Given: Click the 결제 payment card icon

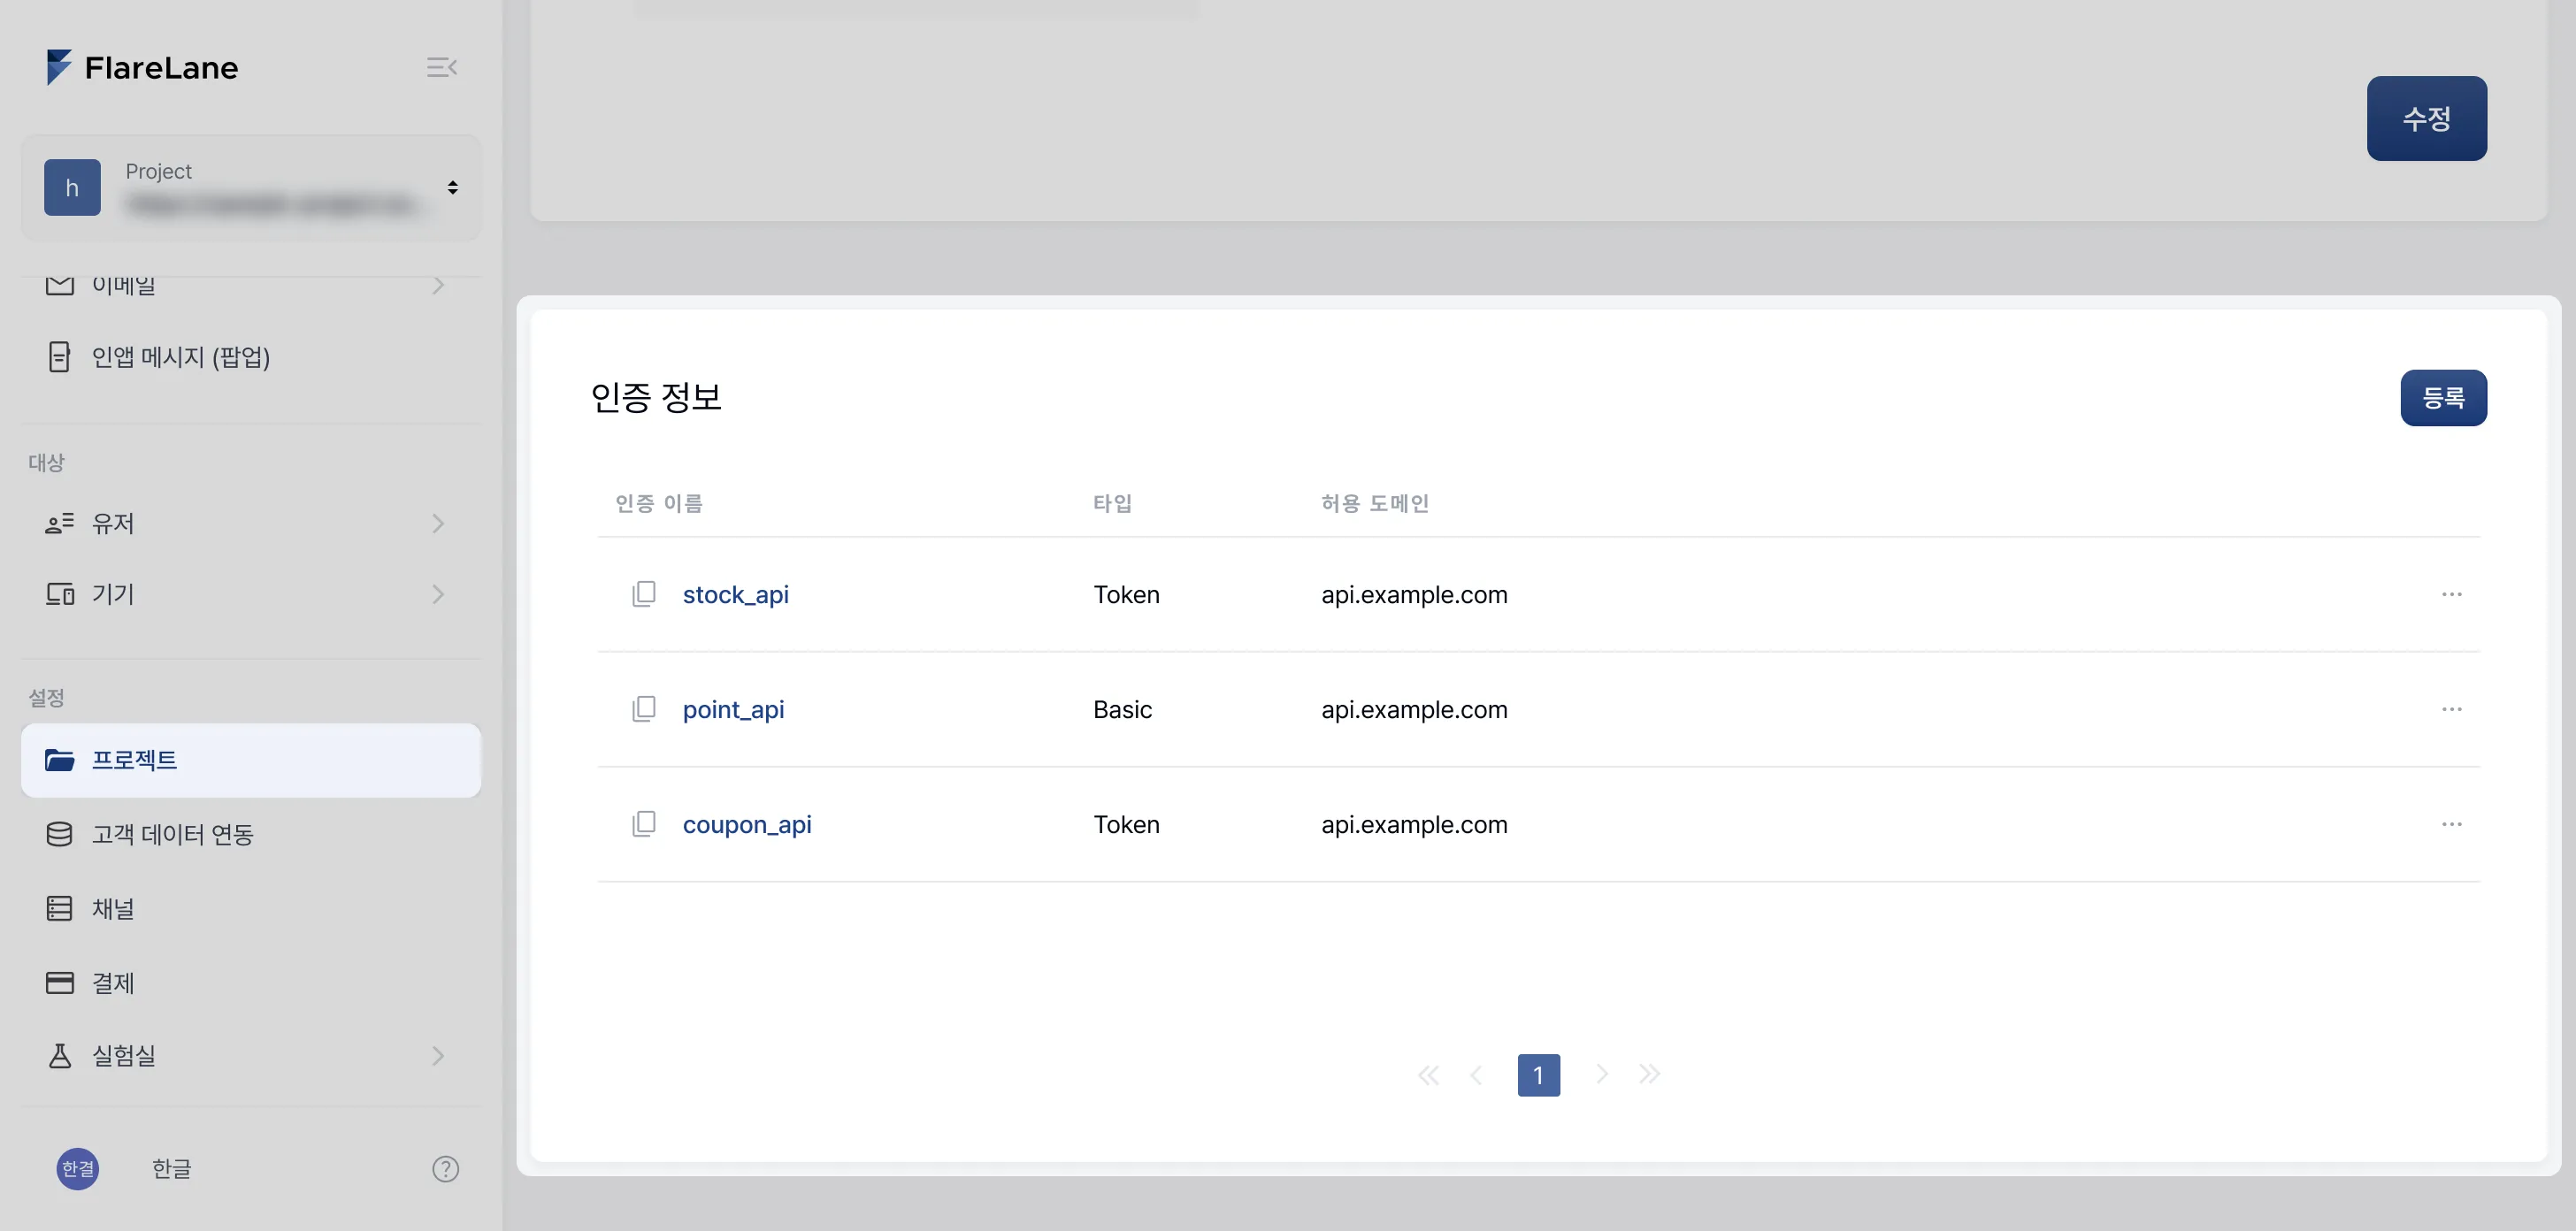Looking at the screenshot, I should click(60, 982).
